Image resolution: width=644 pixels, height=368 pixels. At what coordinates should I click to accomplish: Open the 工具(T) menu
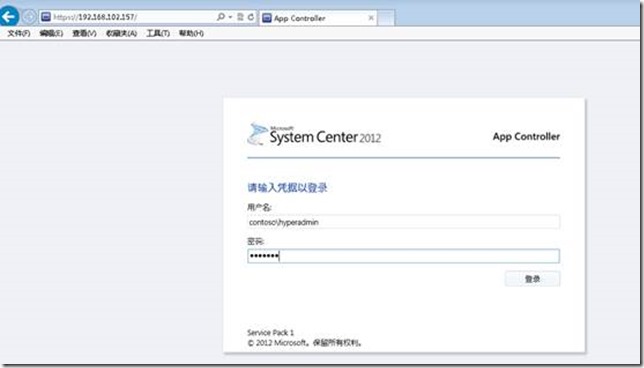158,33
